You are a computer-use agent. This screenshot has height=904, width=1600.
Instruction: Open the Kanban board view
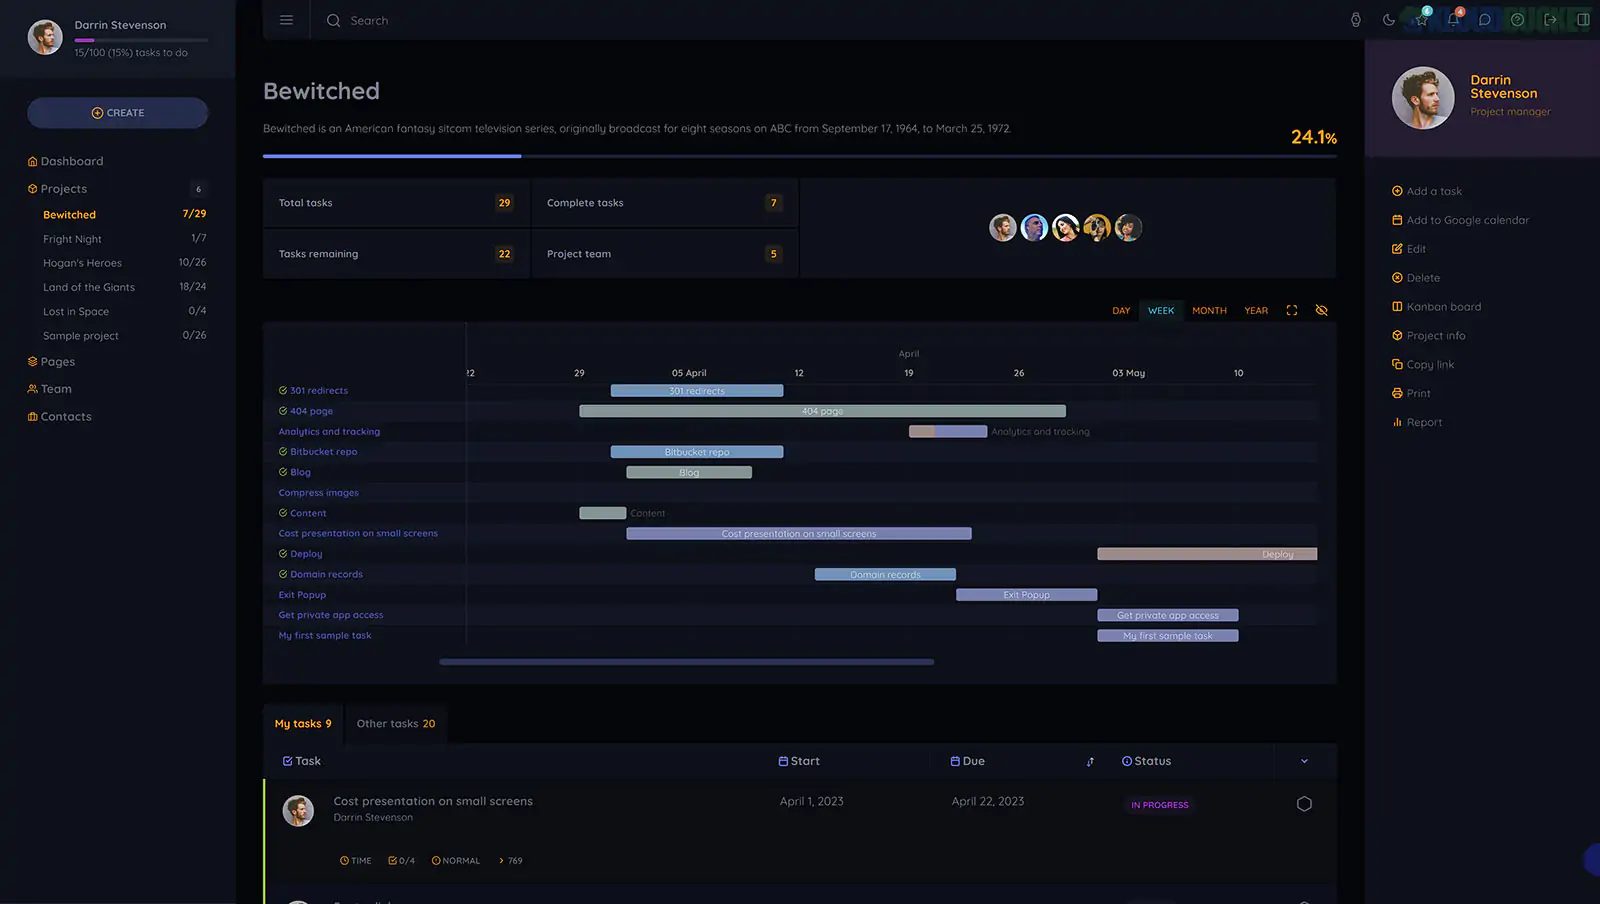[1443, 306]
